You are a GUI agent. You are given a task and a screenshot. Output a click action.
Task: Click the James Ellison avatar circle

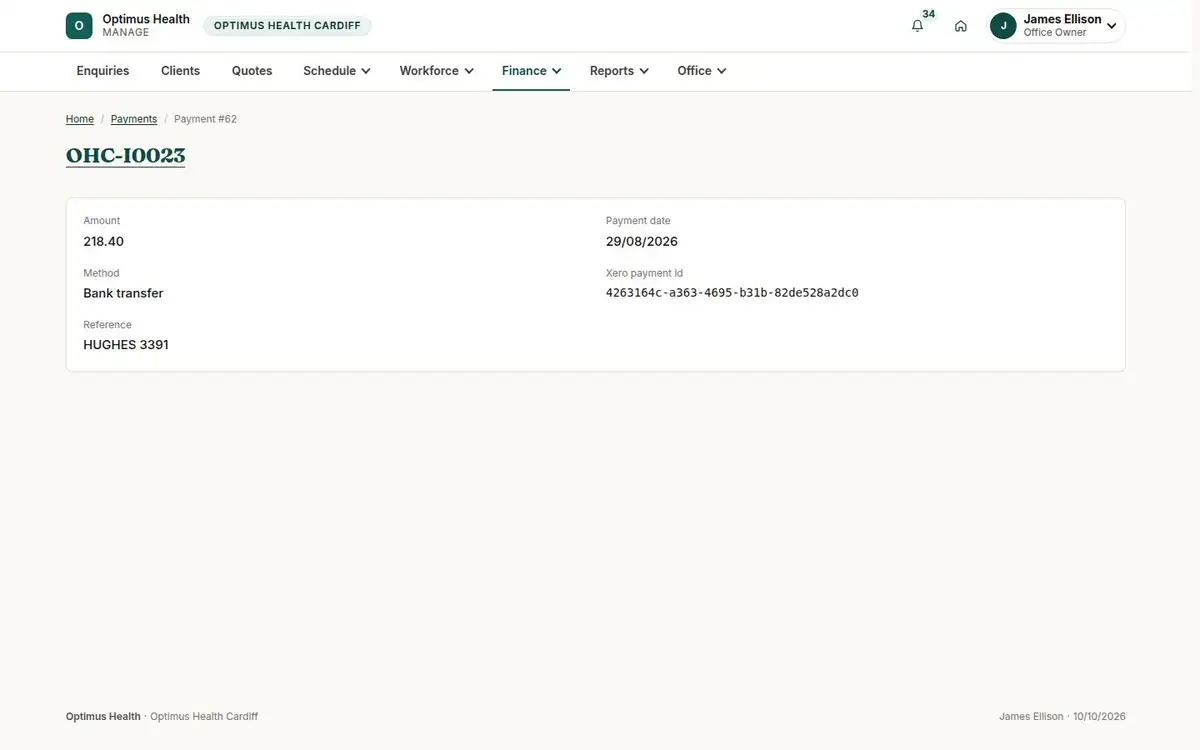(x=1003, y=26)
